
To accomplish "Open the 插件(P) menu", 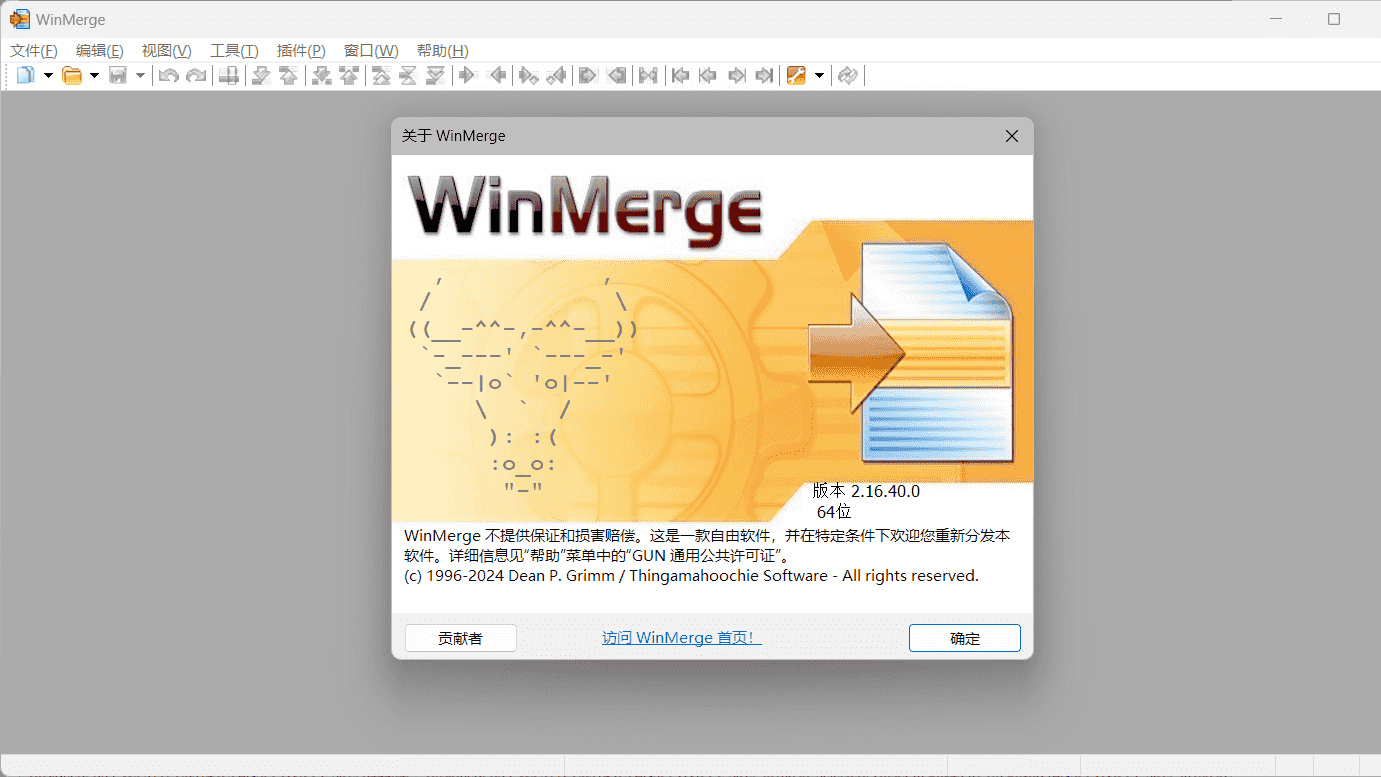I will [301, 51].
